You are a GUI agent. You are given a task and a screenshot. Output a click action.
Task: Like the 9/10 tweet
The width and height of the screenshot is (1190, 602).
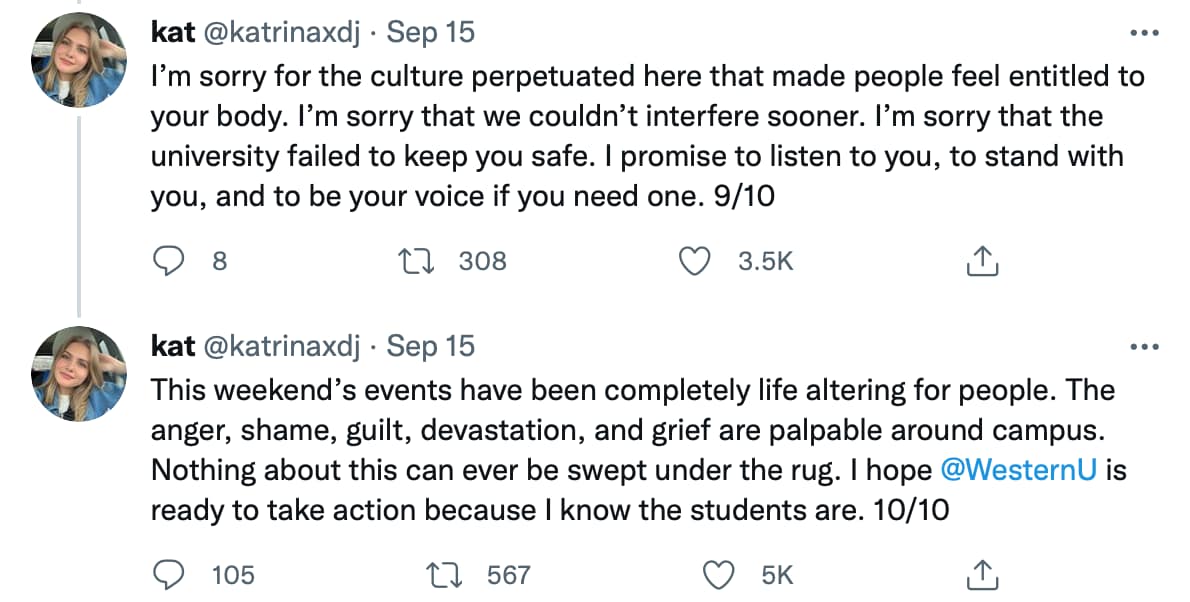click(x=693, y=261)
